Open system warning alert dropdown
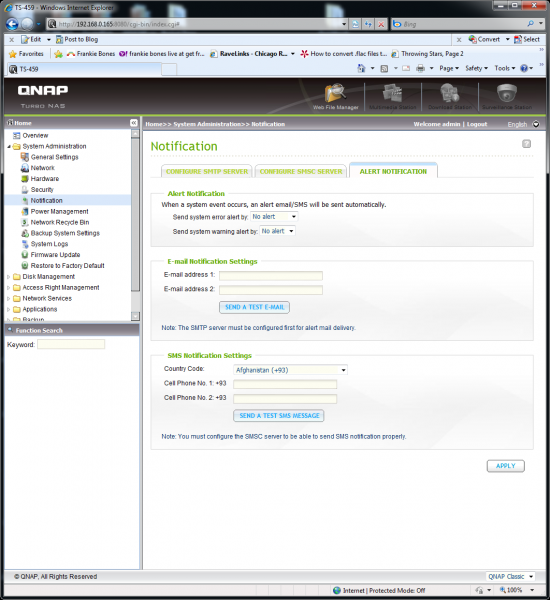This screenshot has height=600, width=550. (x=277, y=231)
